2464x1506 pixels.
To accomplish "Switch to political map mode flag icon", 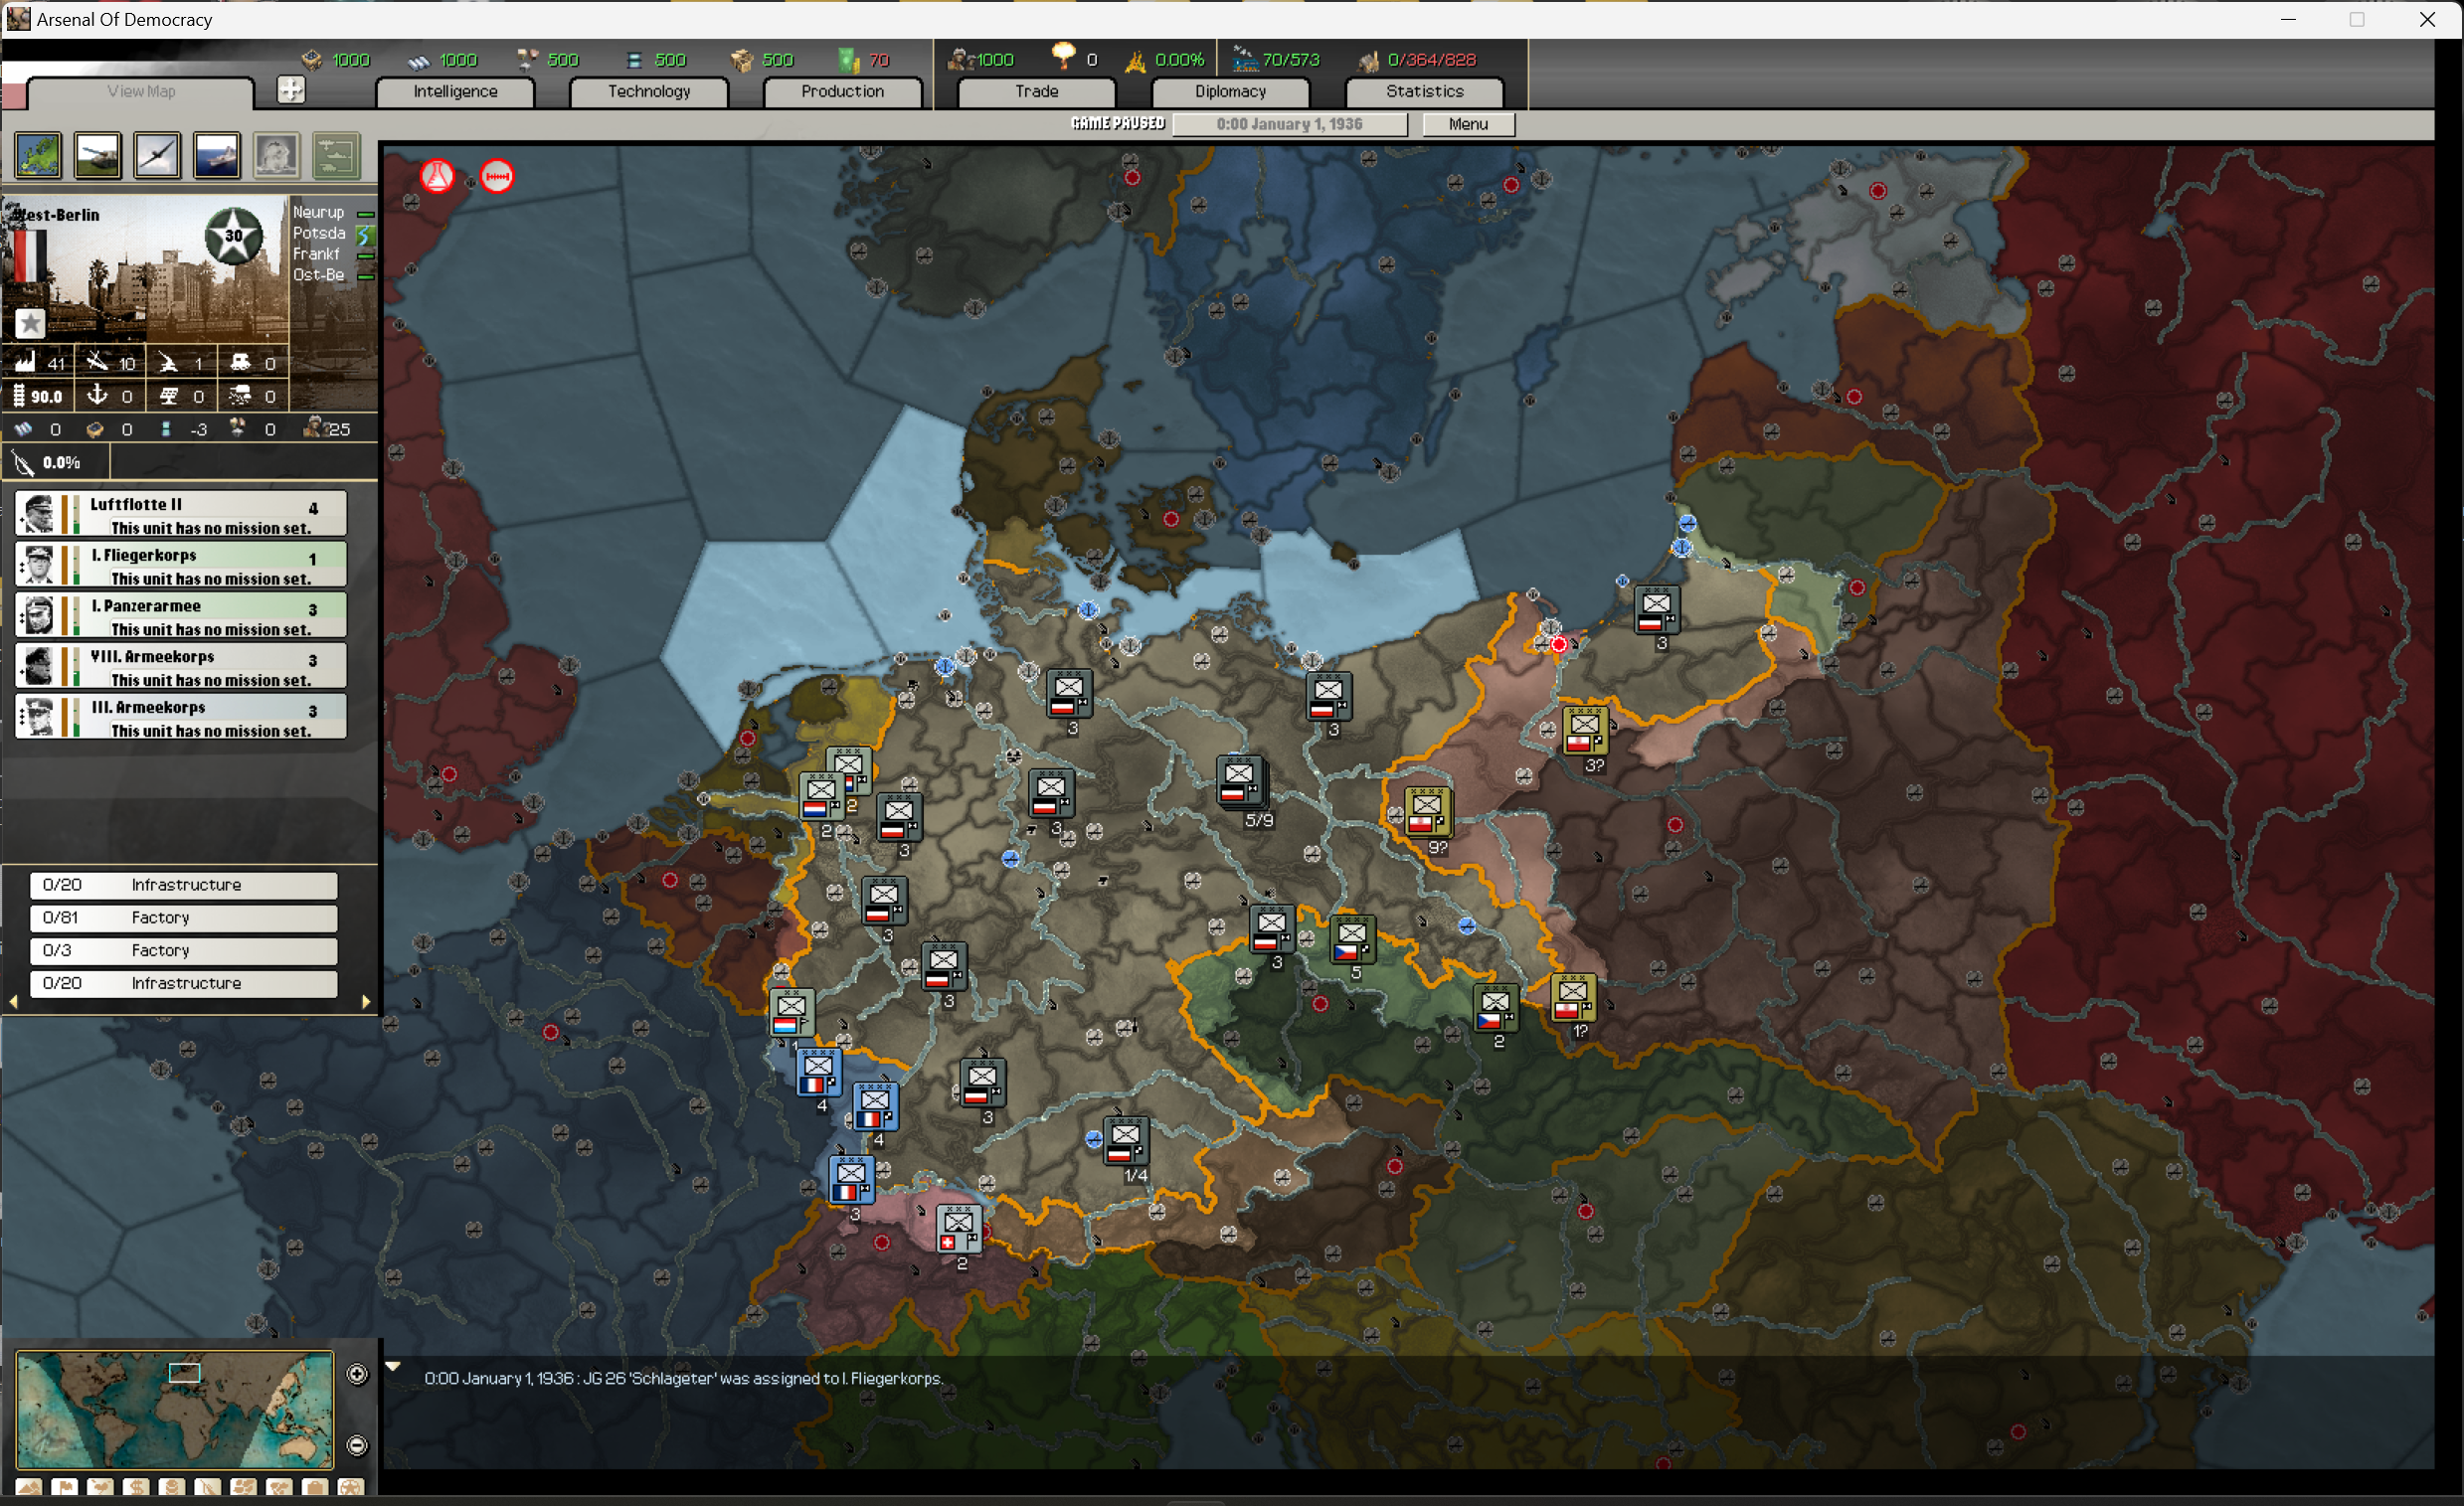I will coord(64,1488).
